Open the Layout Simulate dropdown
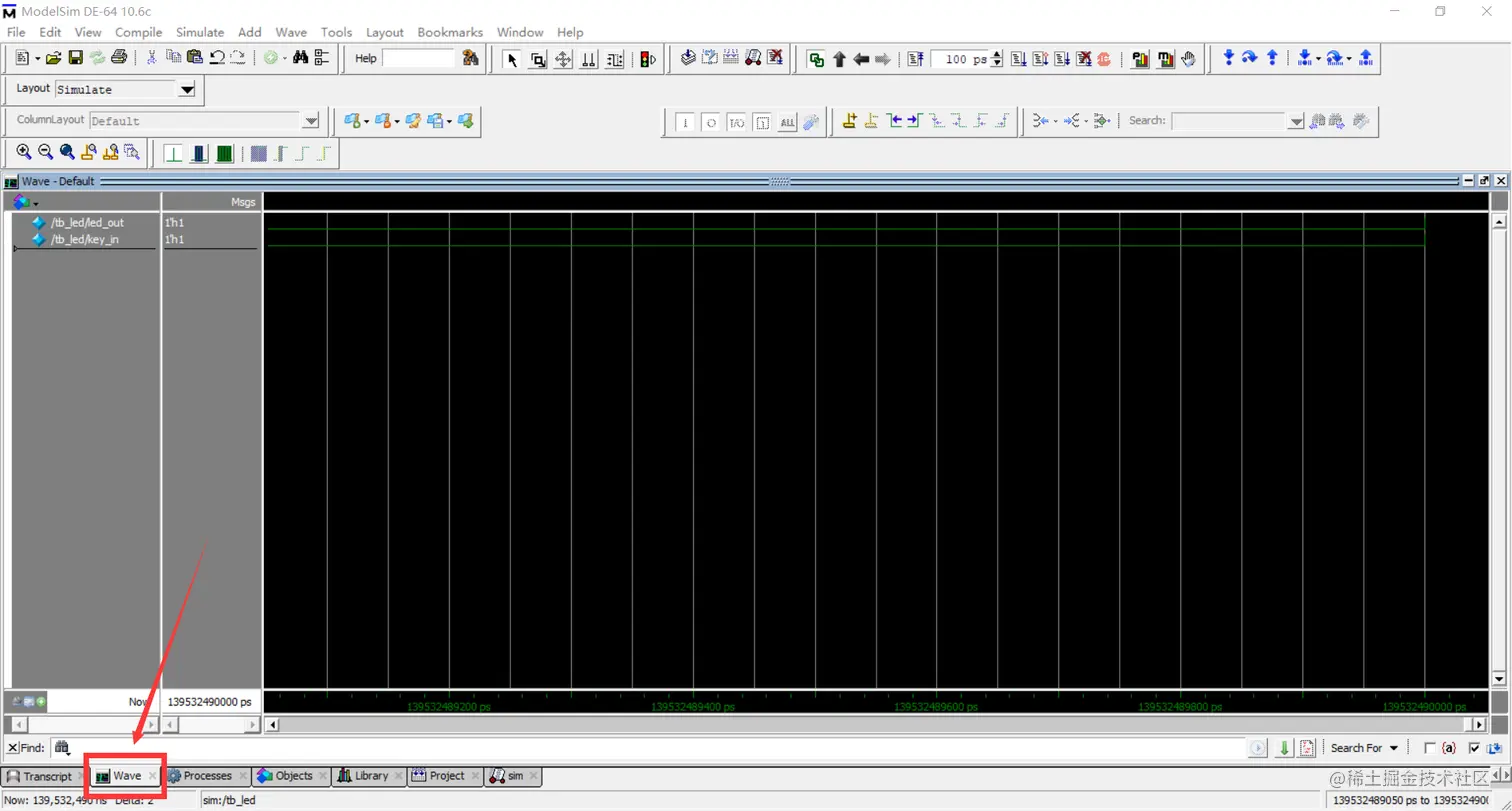 coord(186,90)
